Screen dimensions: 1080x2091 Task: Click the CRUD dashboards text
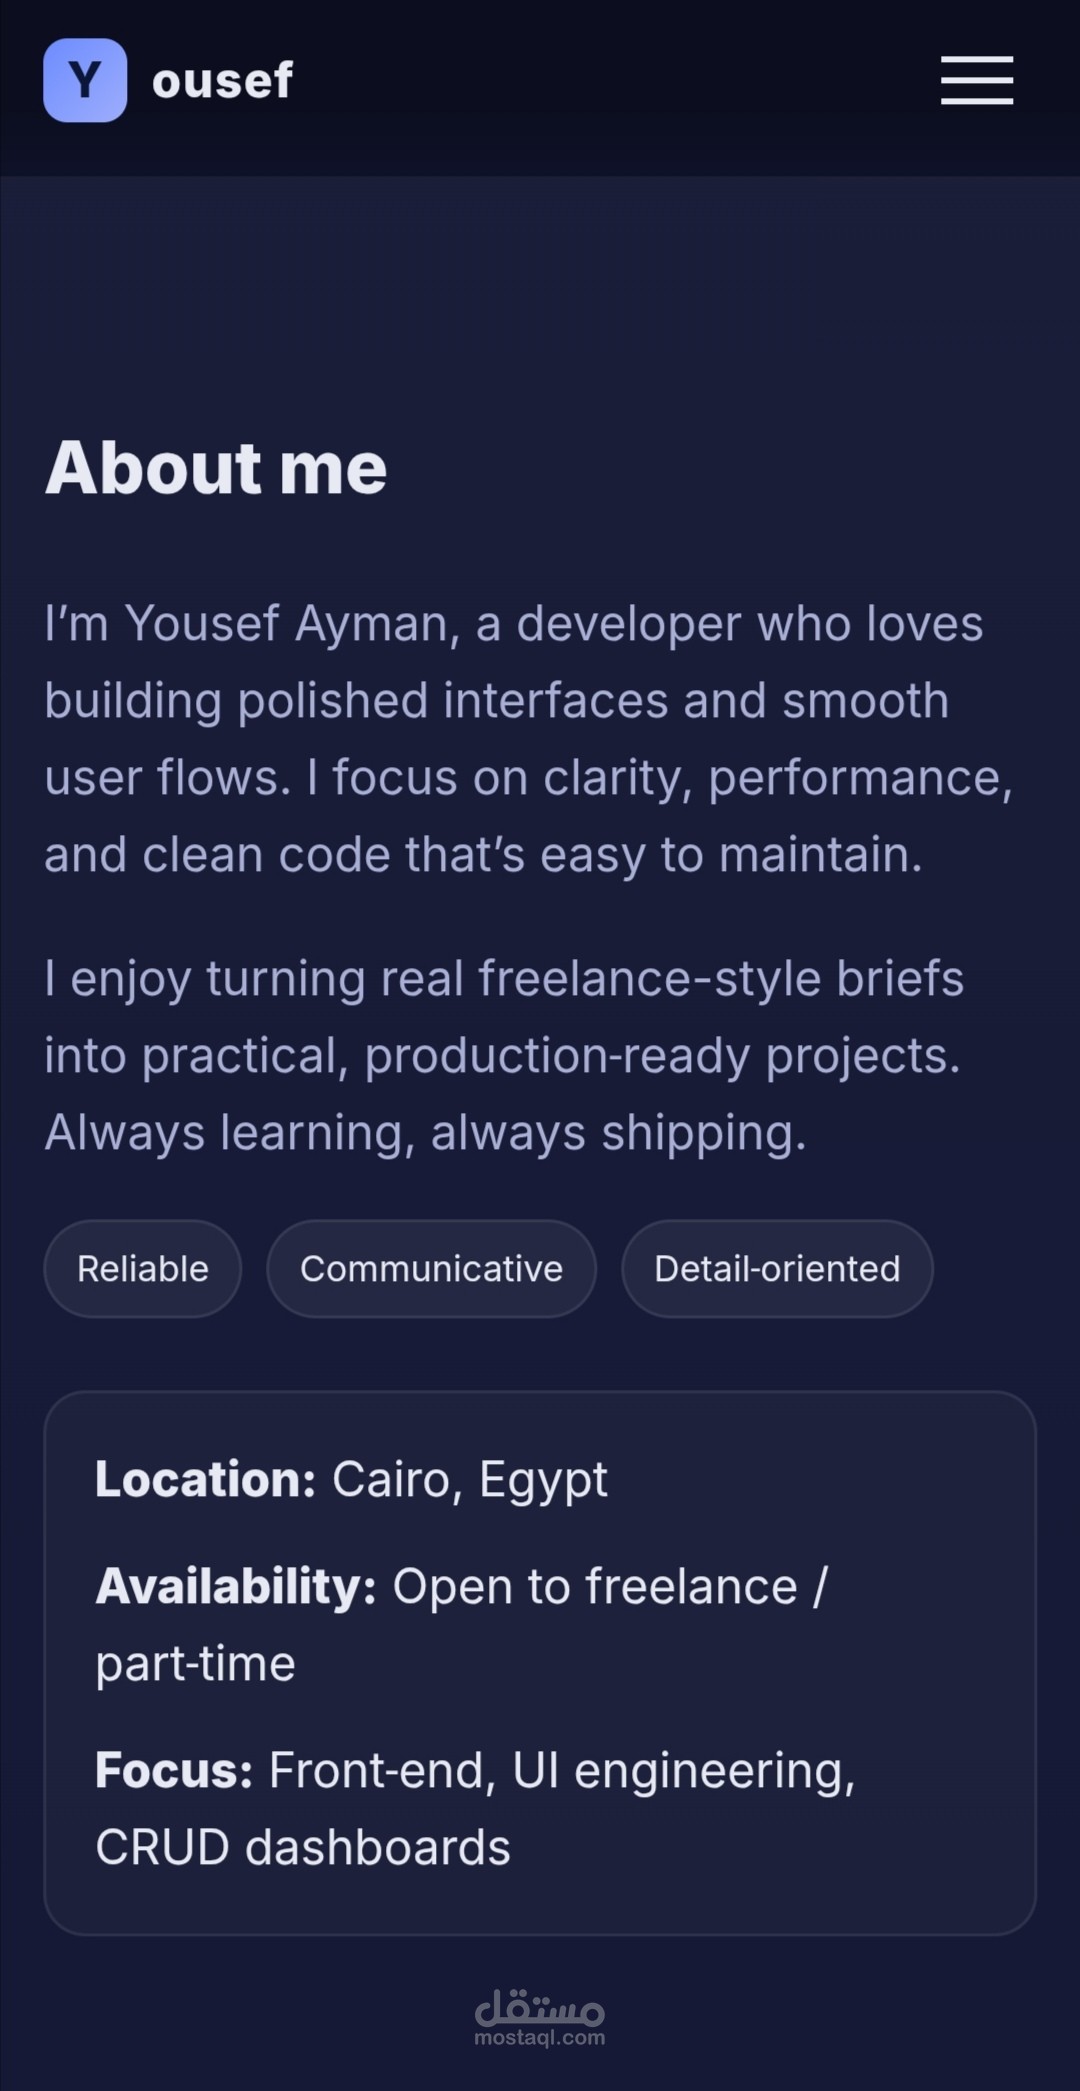303,1847
